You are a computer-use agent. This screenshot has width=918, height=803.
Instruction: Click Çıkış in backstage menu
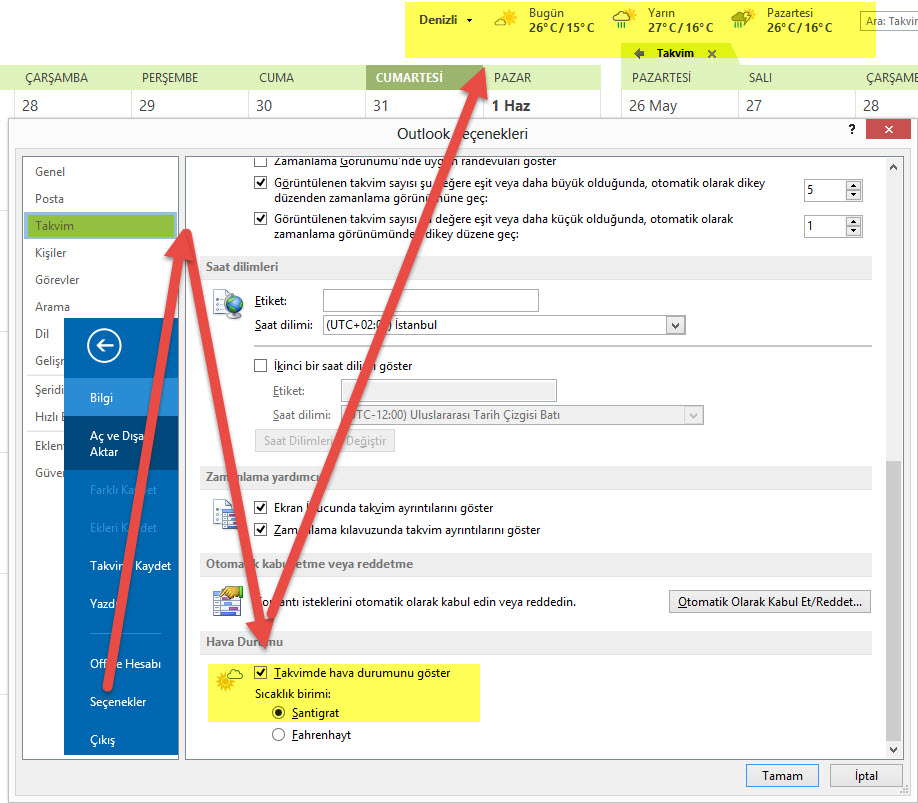pyautogui.click(x=121, y=740)
